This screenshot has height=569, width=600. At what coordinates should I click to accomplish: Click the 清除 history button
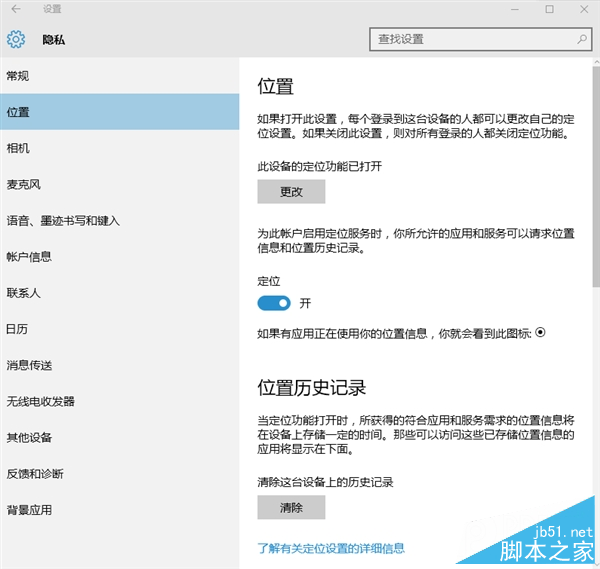tap(291, 507)
